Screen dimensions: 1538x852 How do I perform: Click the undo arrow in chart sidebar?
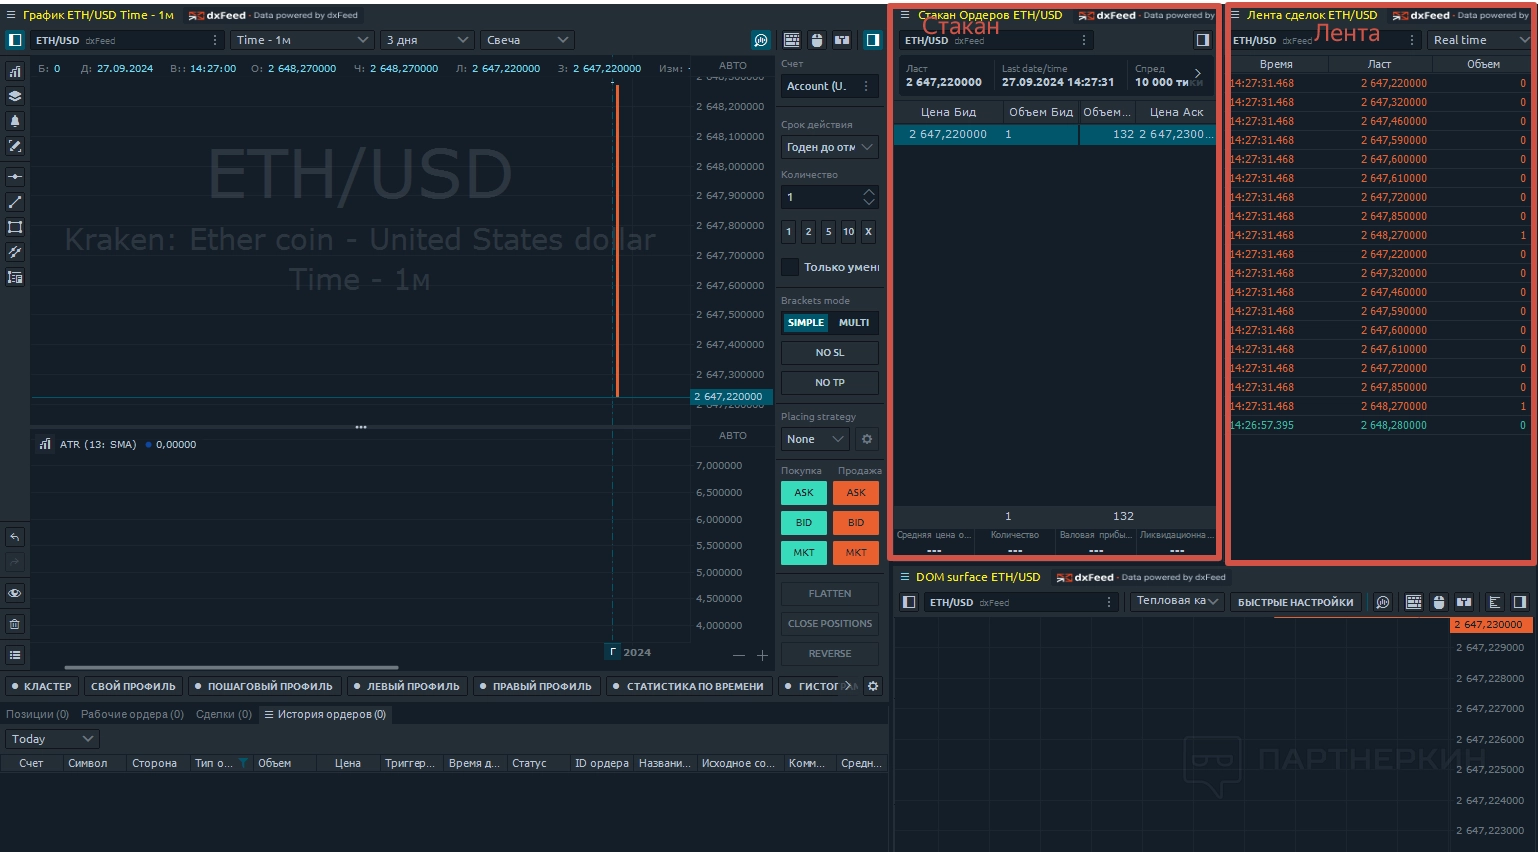tap(15, 537)
